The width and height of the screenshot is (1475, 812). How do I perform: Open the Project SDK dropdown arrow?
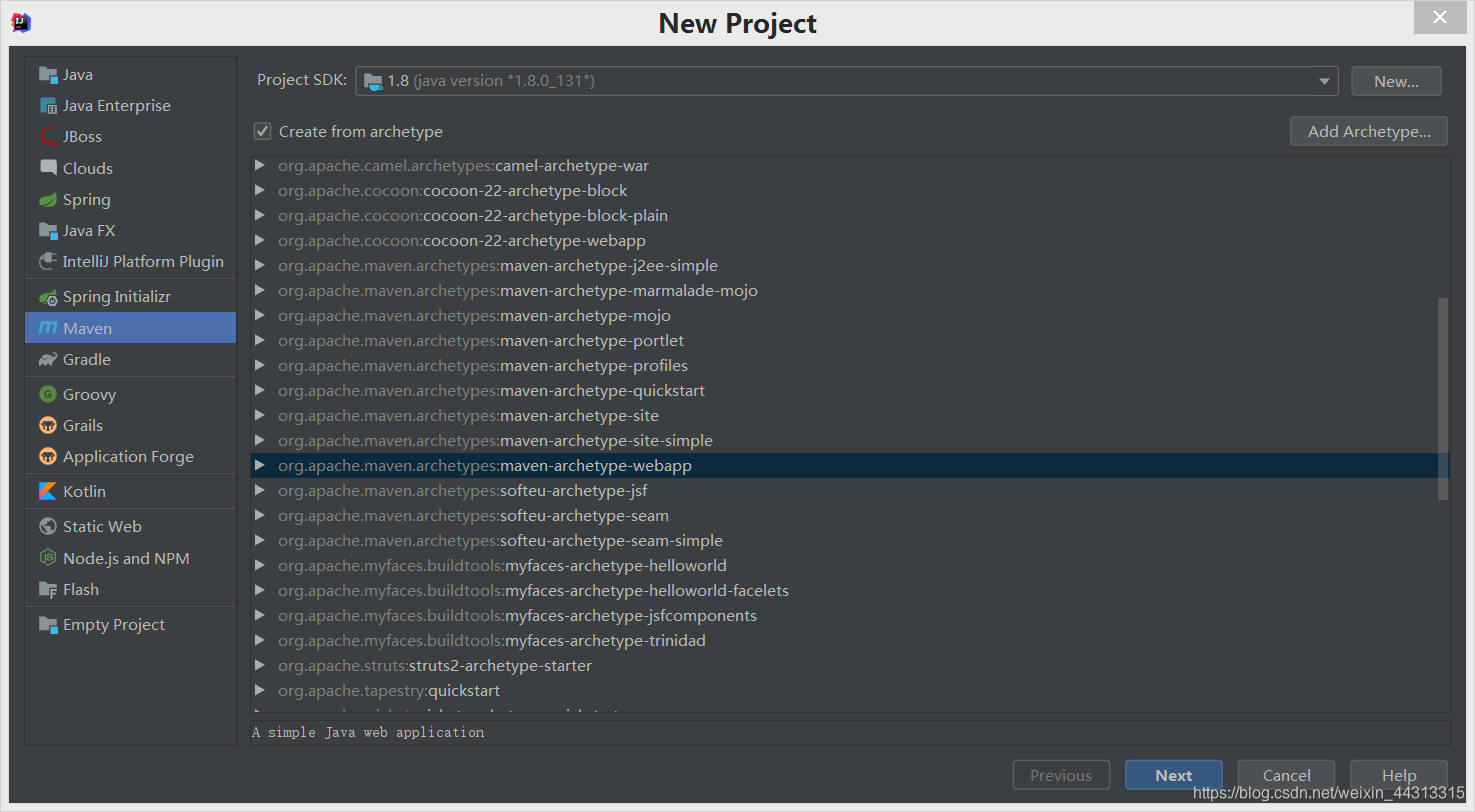point(1324,81)
